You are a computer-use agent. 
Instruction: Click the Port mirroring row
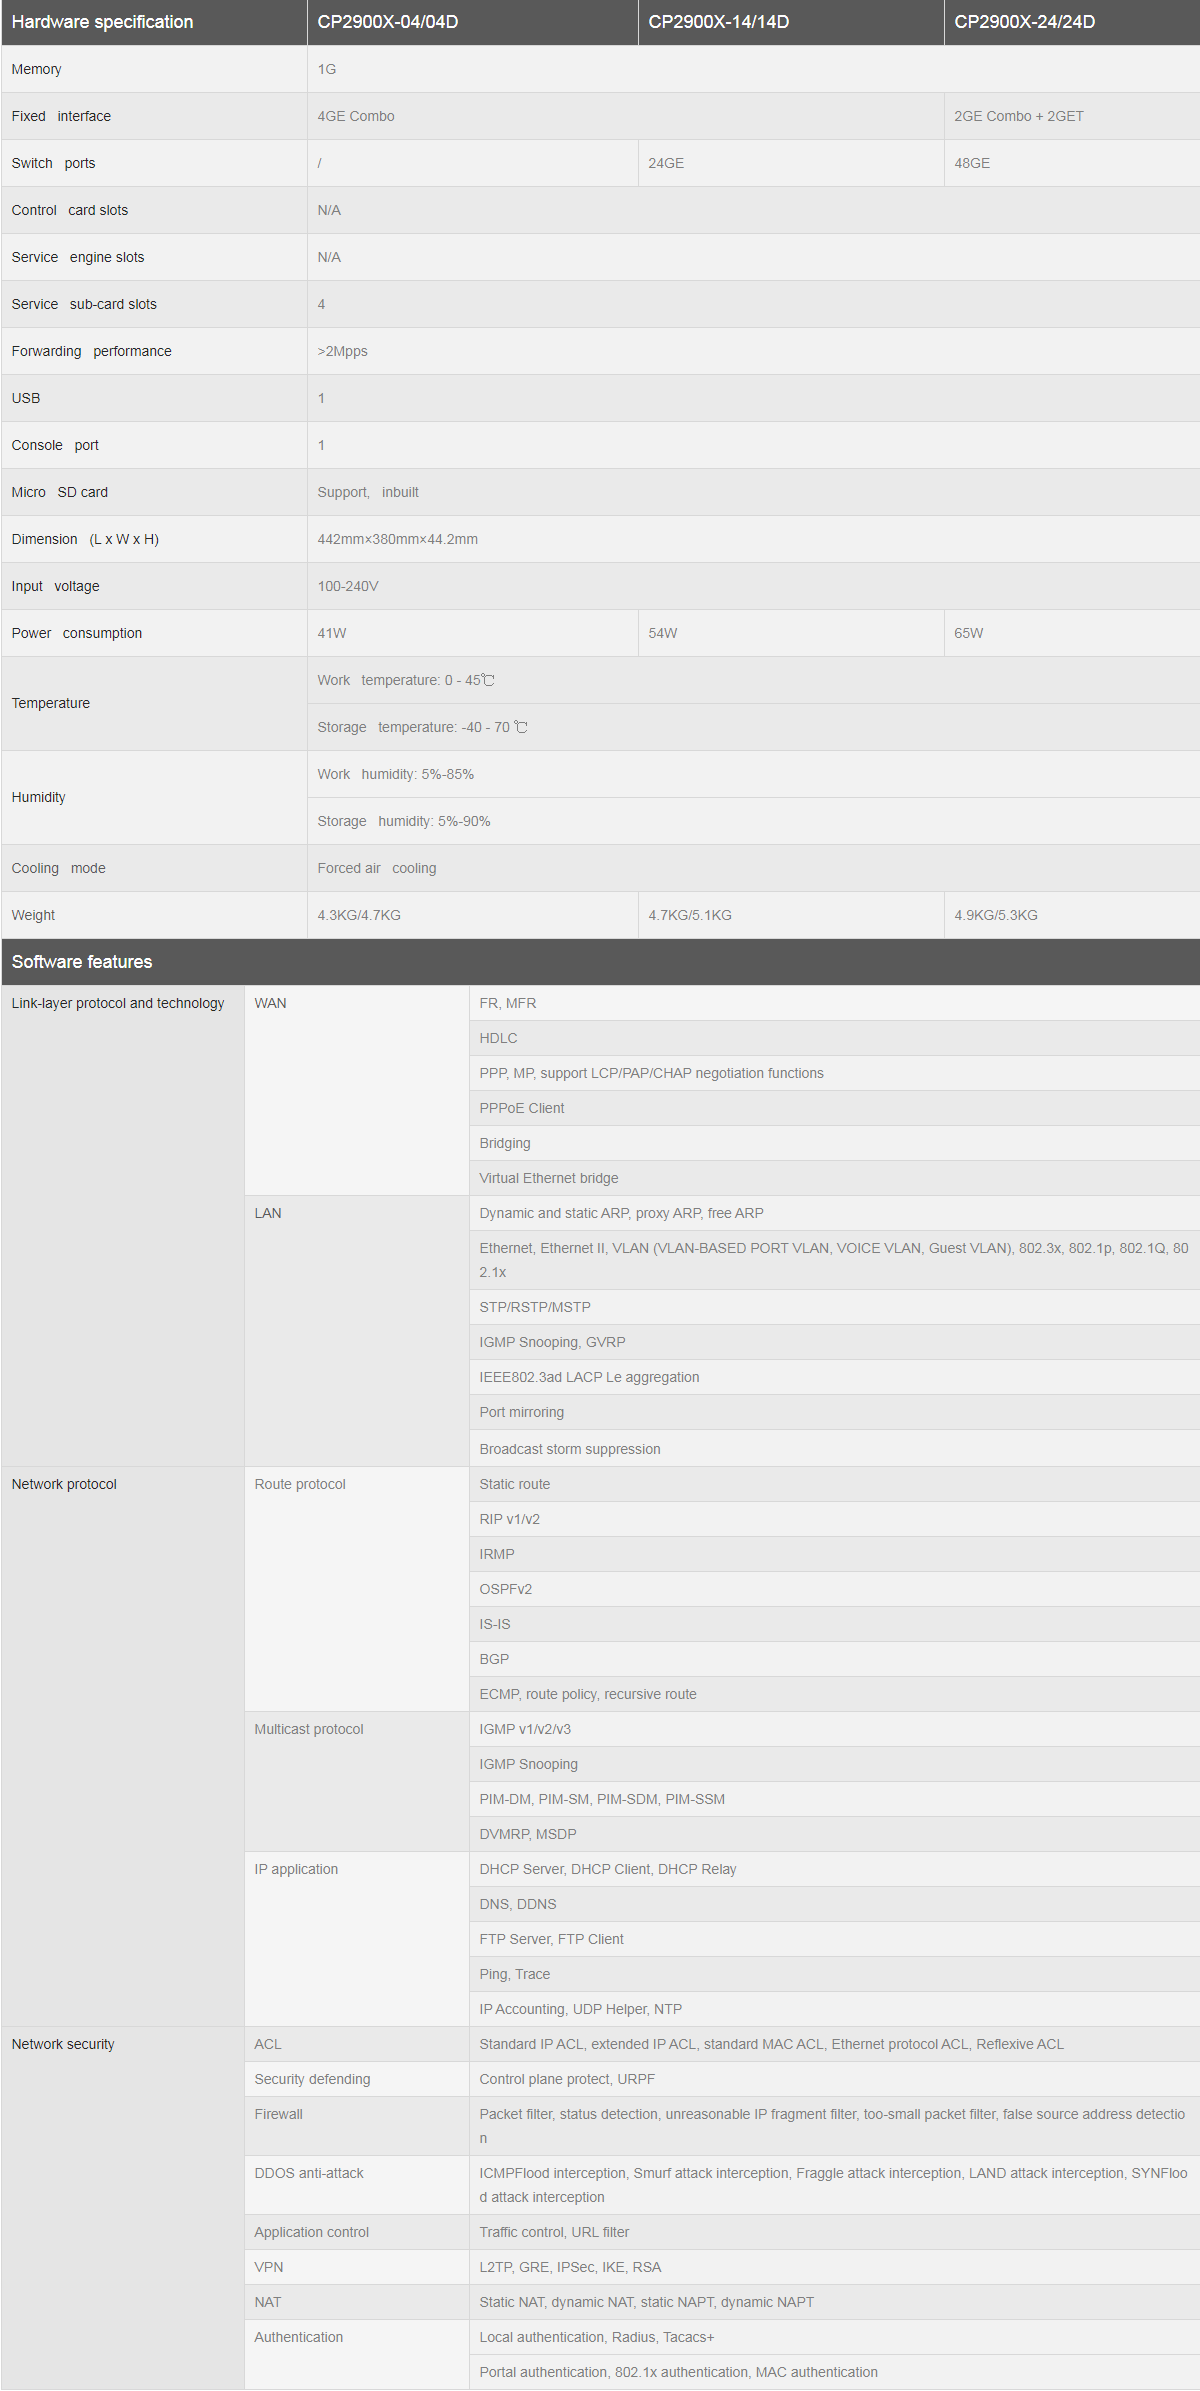[834, 1412]
